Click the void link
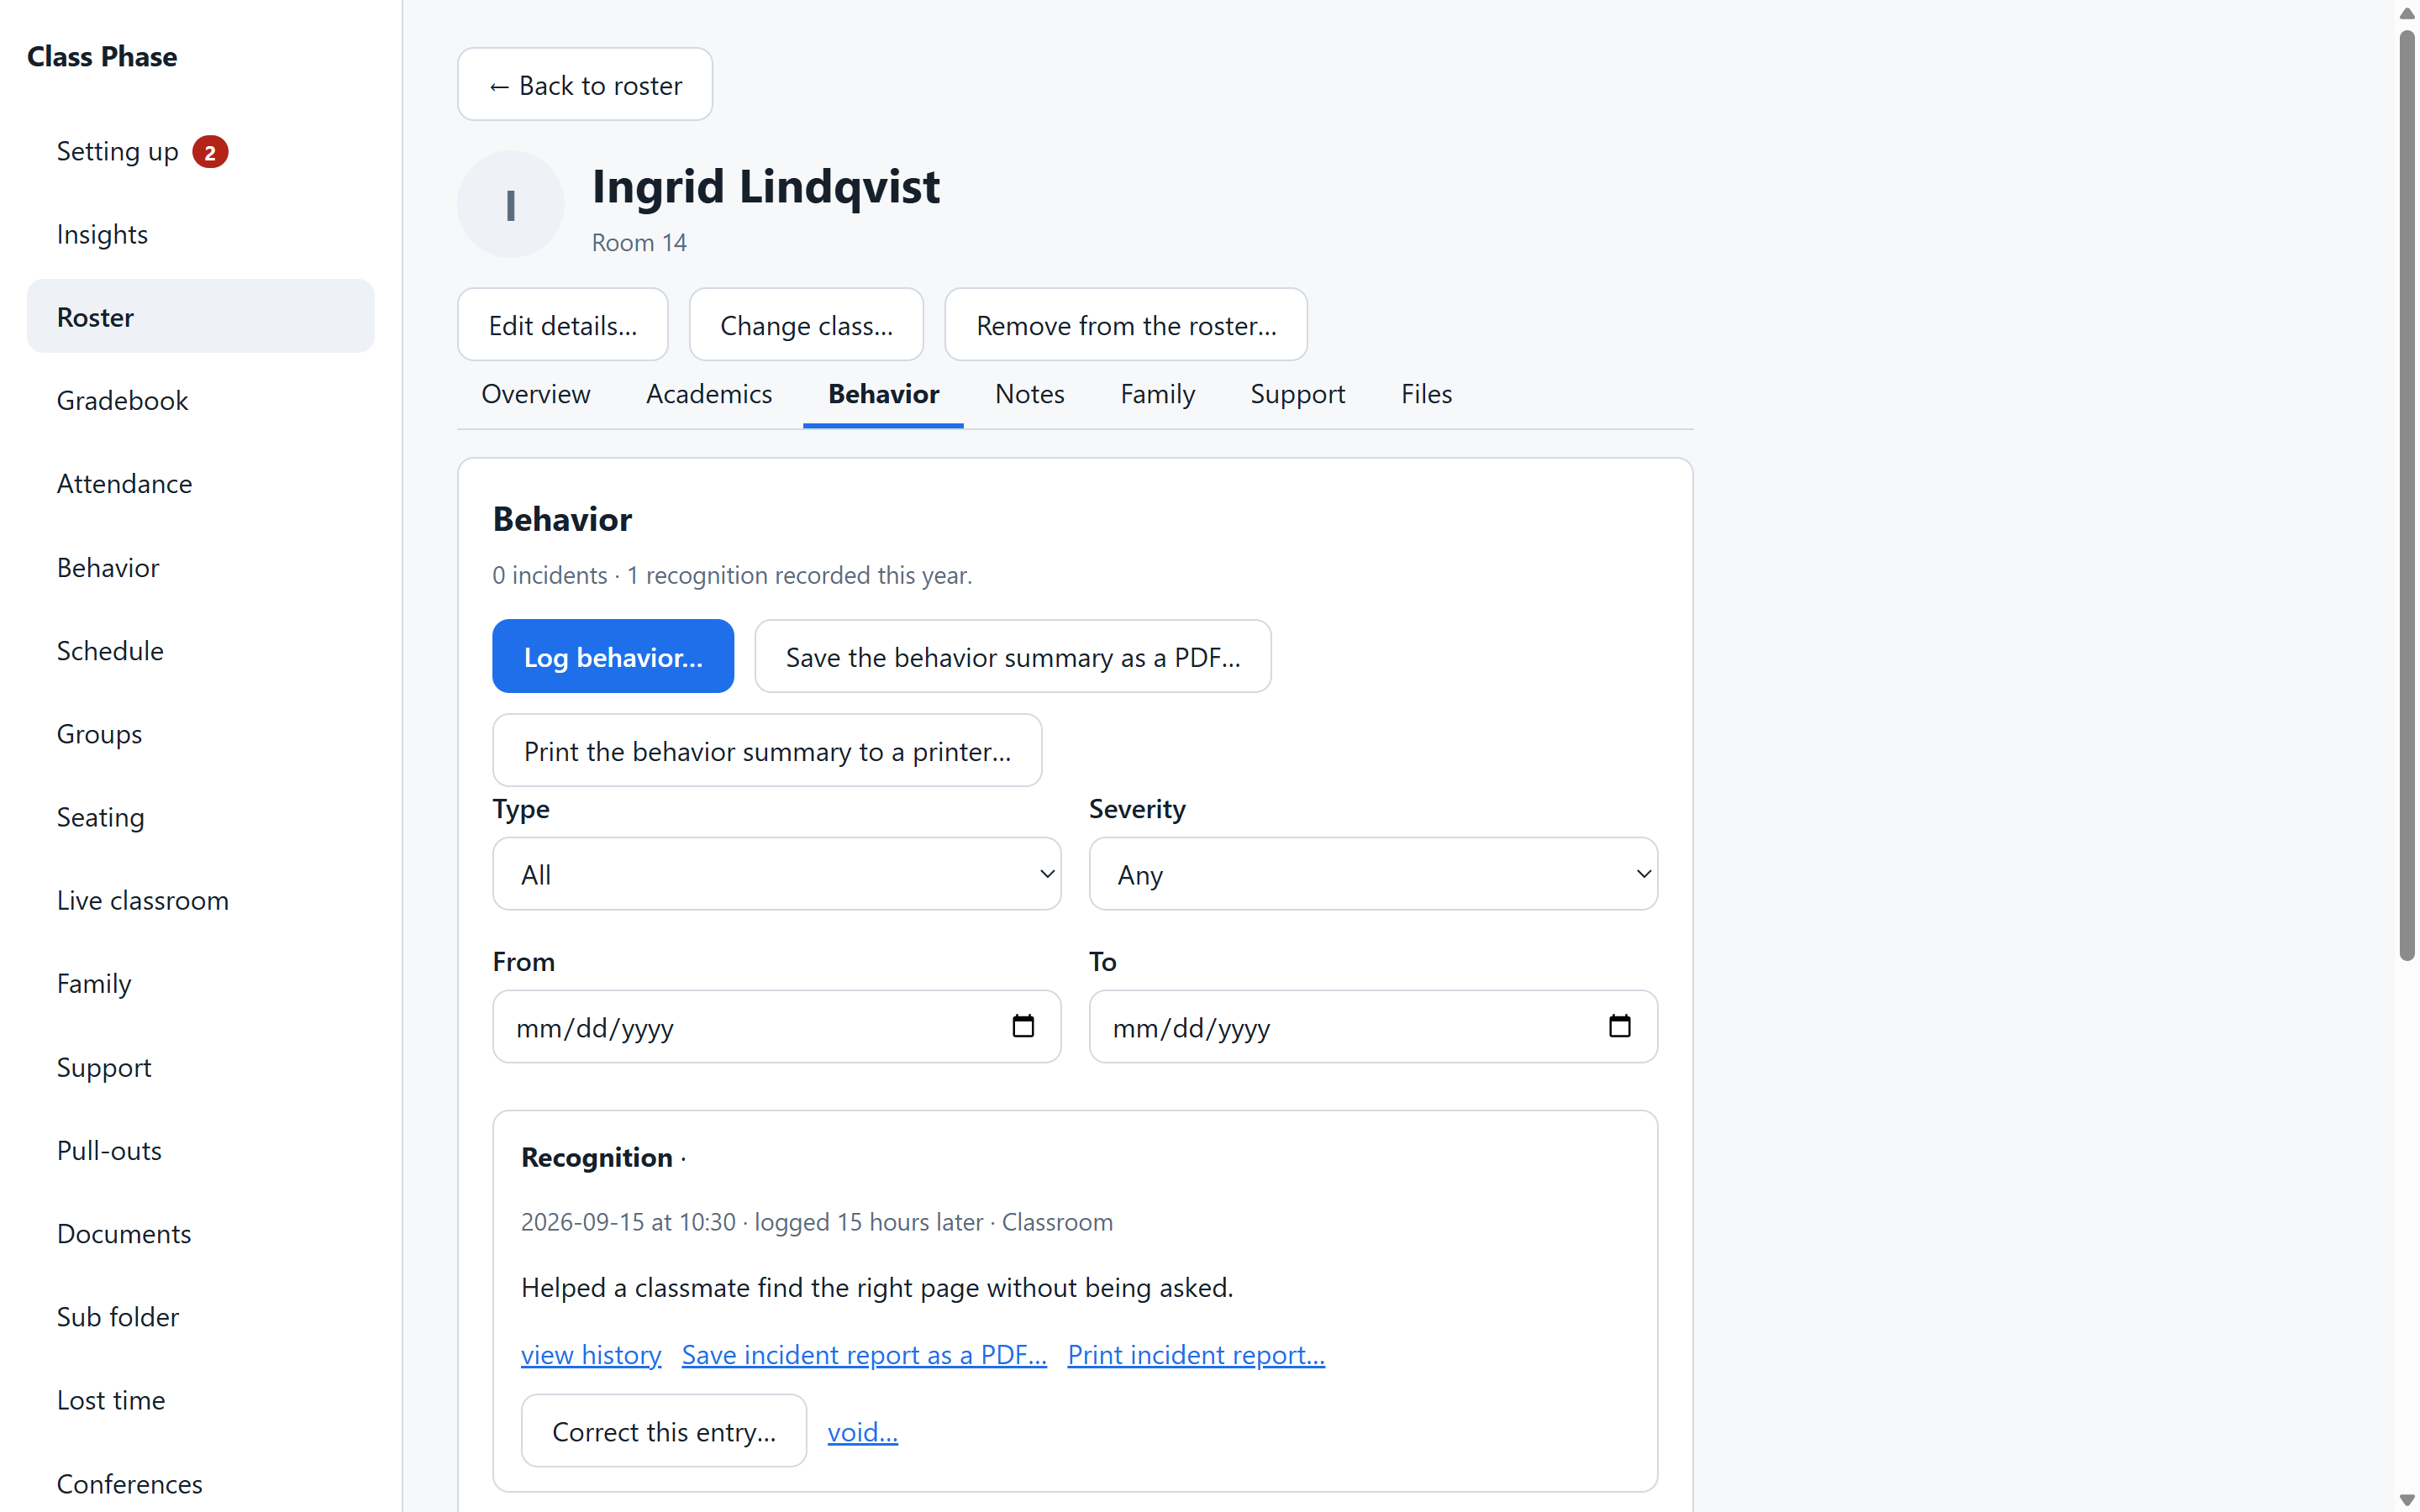Image resolution: width=2420 pixels, height=1512 pixels. click(862, 1432)
